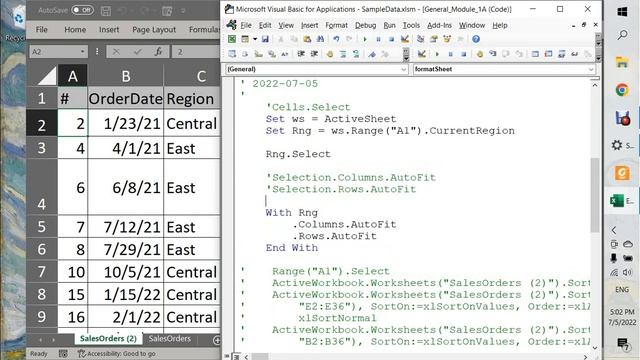Viewport: 640px width, 360px height.
Task: Open Properties Window from the toolbar
Action: pyautogui.click(x=434, y=39)
